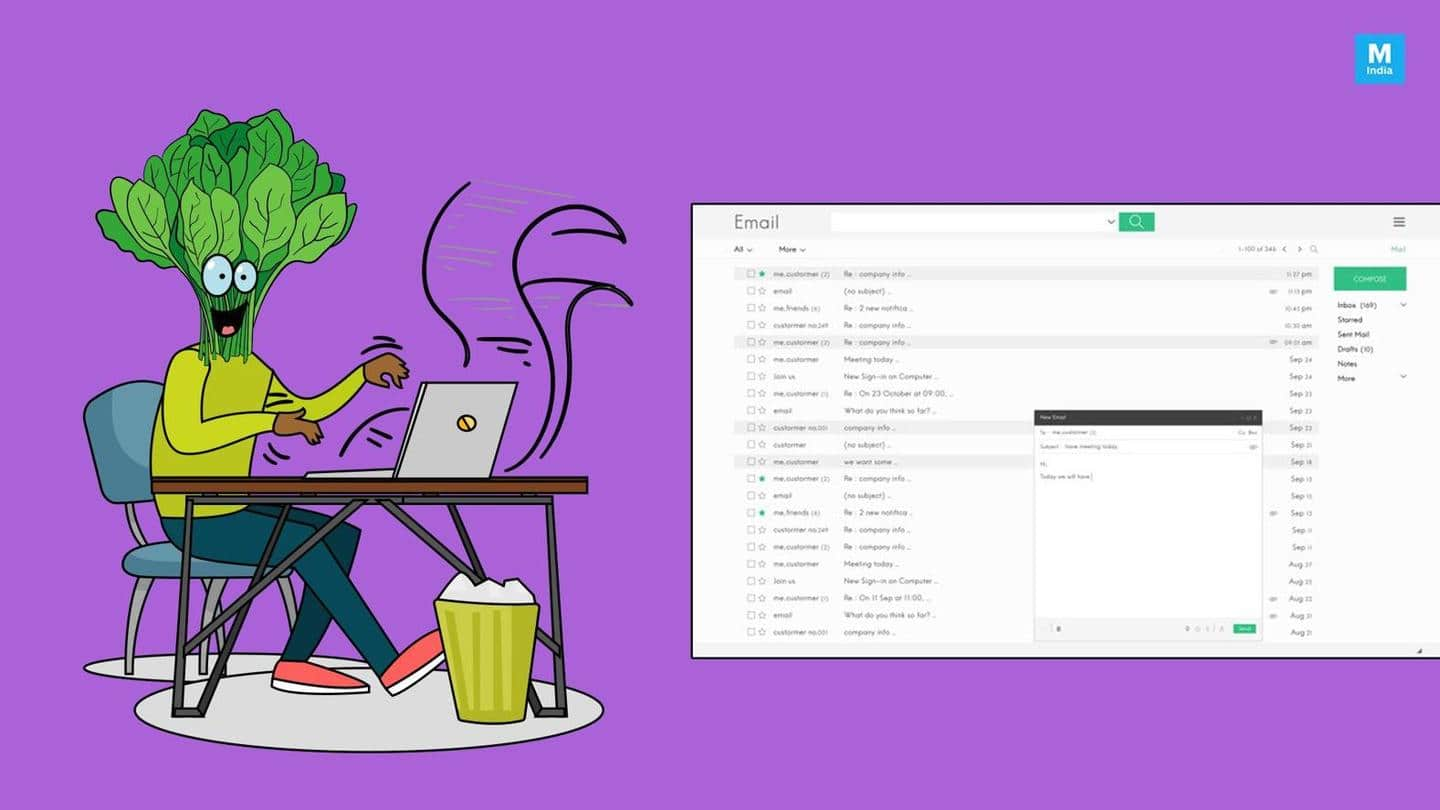Viewport: 1440px width, 810px height.
Task: Tick checkbox of 11:13 pm (no subject) email
Action: pos(751,291)
